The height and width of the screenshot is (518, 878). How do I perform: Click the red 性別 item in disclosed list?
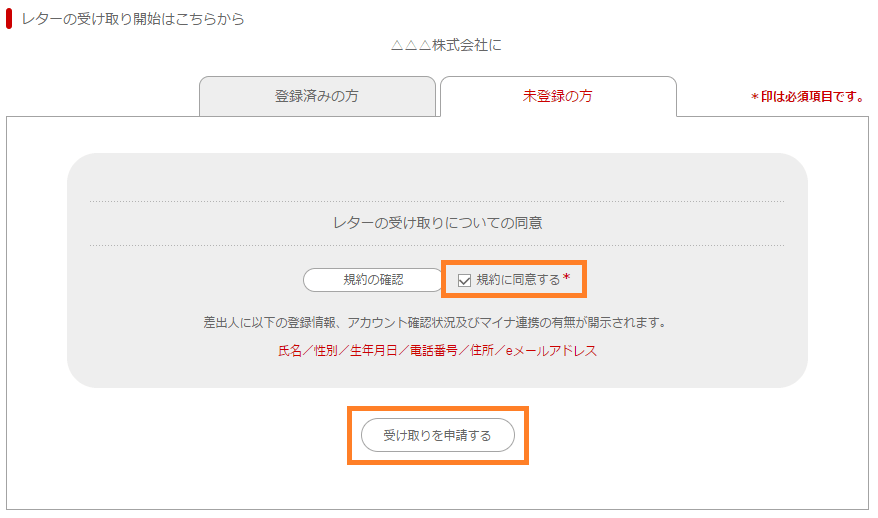coord(326,351)
